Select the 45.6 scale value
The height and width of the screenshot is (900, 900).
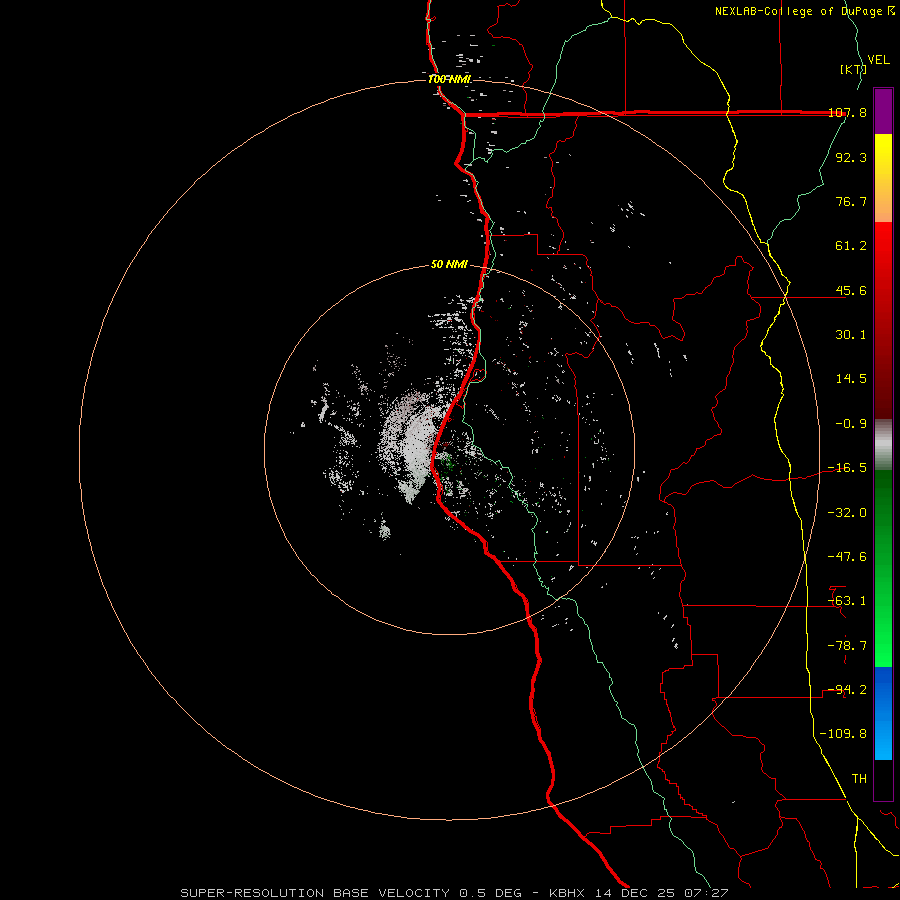(x=851, y=290)
